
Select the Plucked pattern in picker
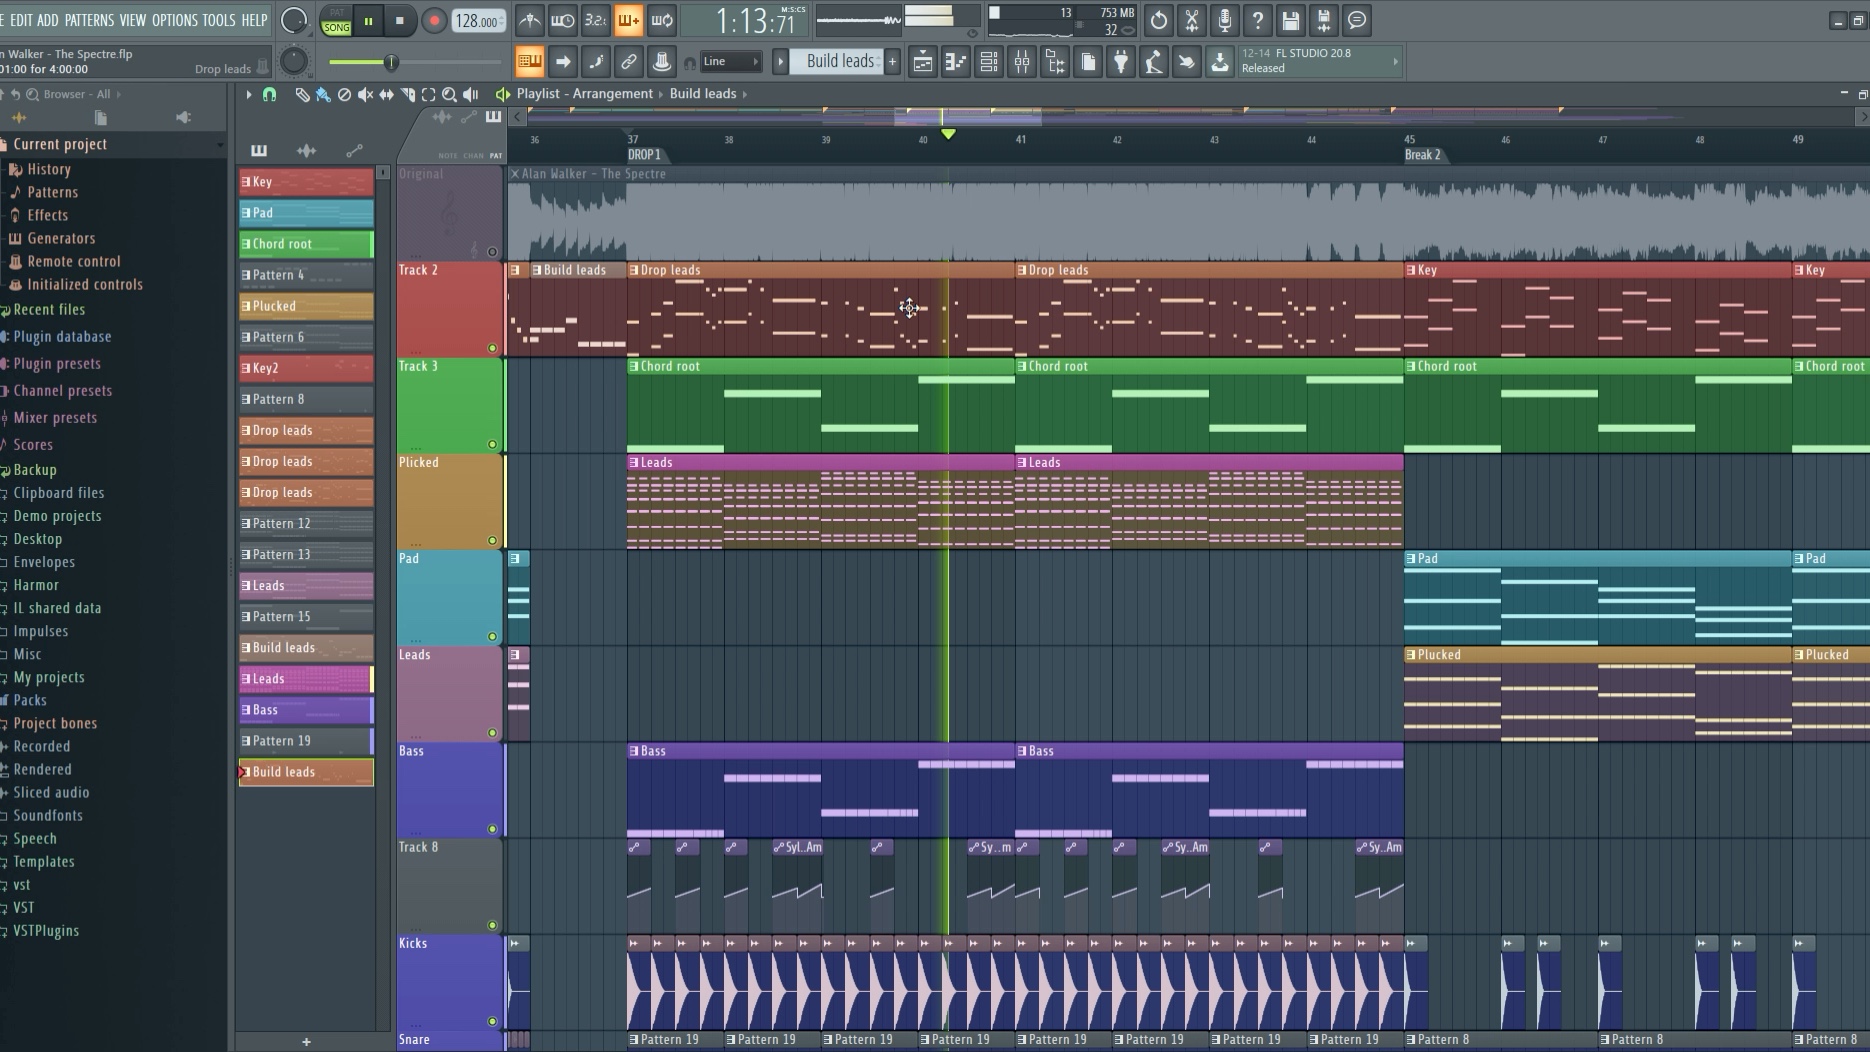point(306,306)
